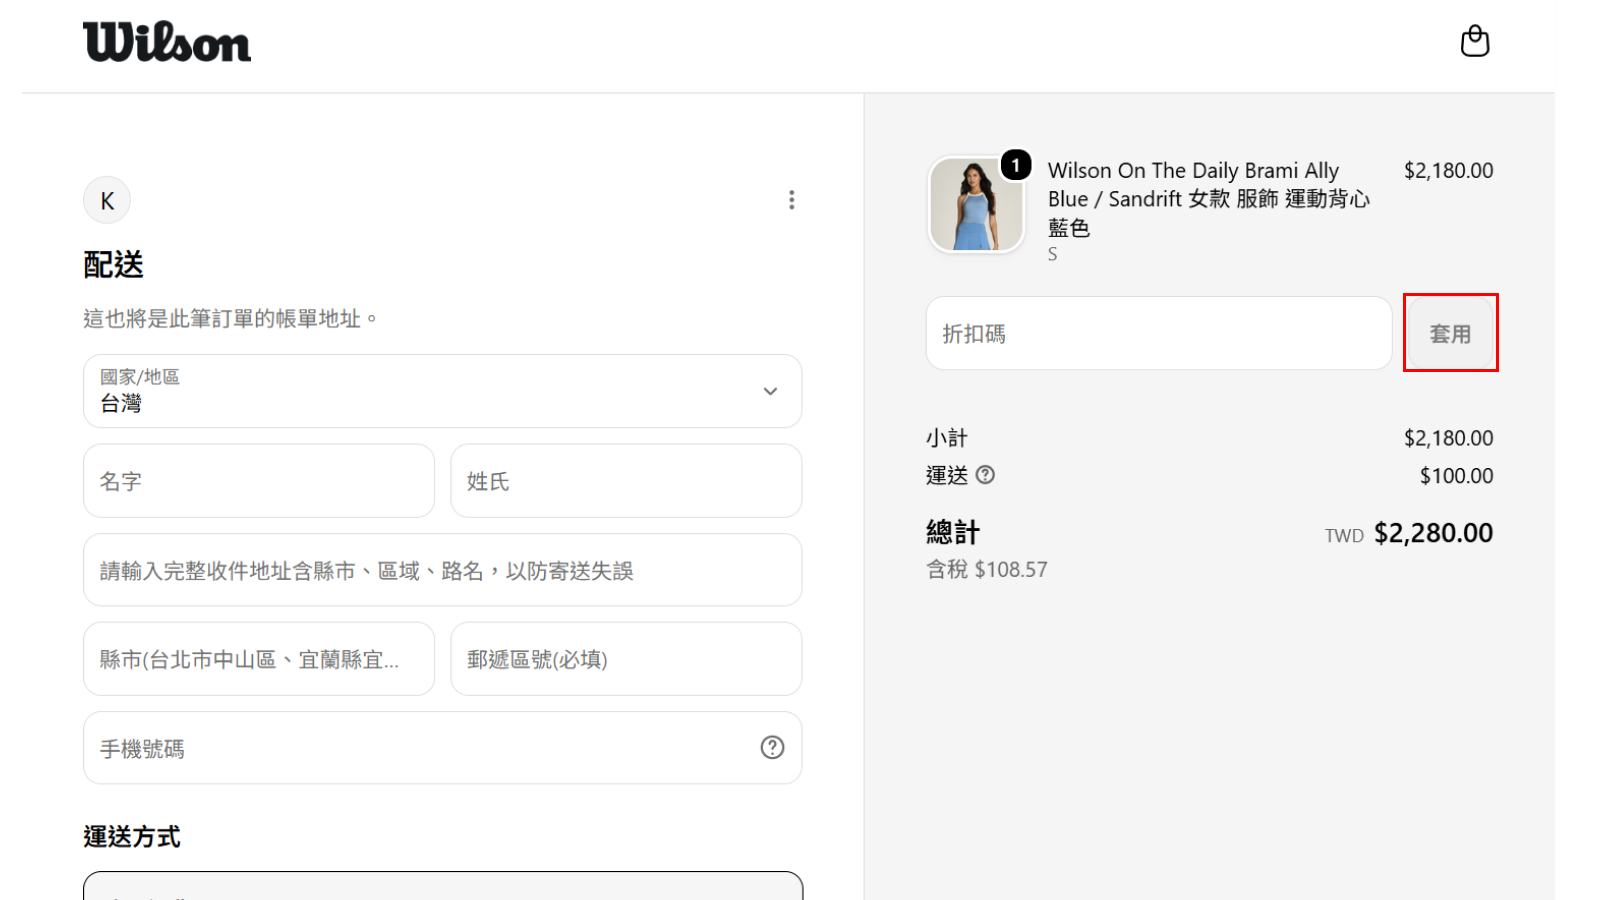Screen dimensions: 1600x900
Task: Click the product size label S
Action: point(1052,255)
